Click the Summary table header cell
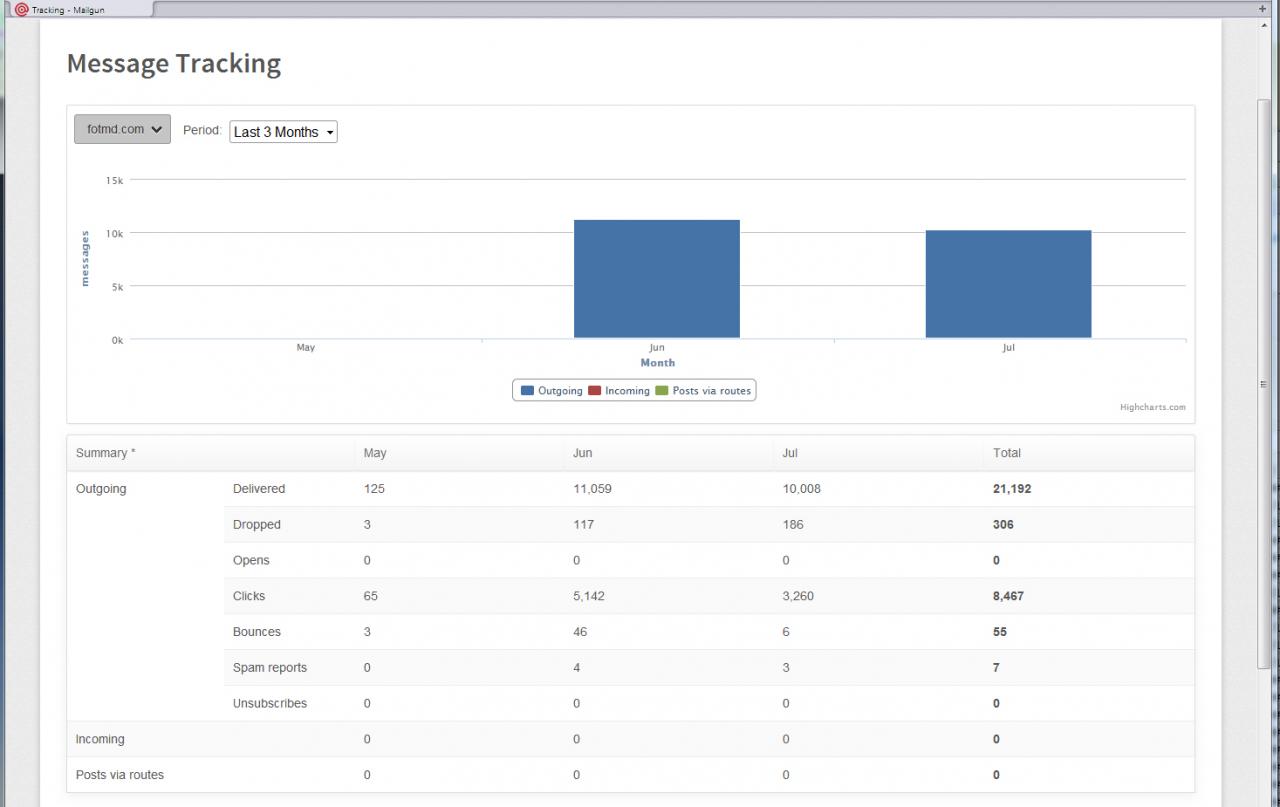 (x=105, y=453)
